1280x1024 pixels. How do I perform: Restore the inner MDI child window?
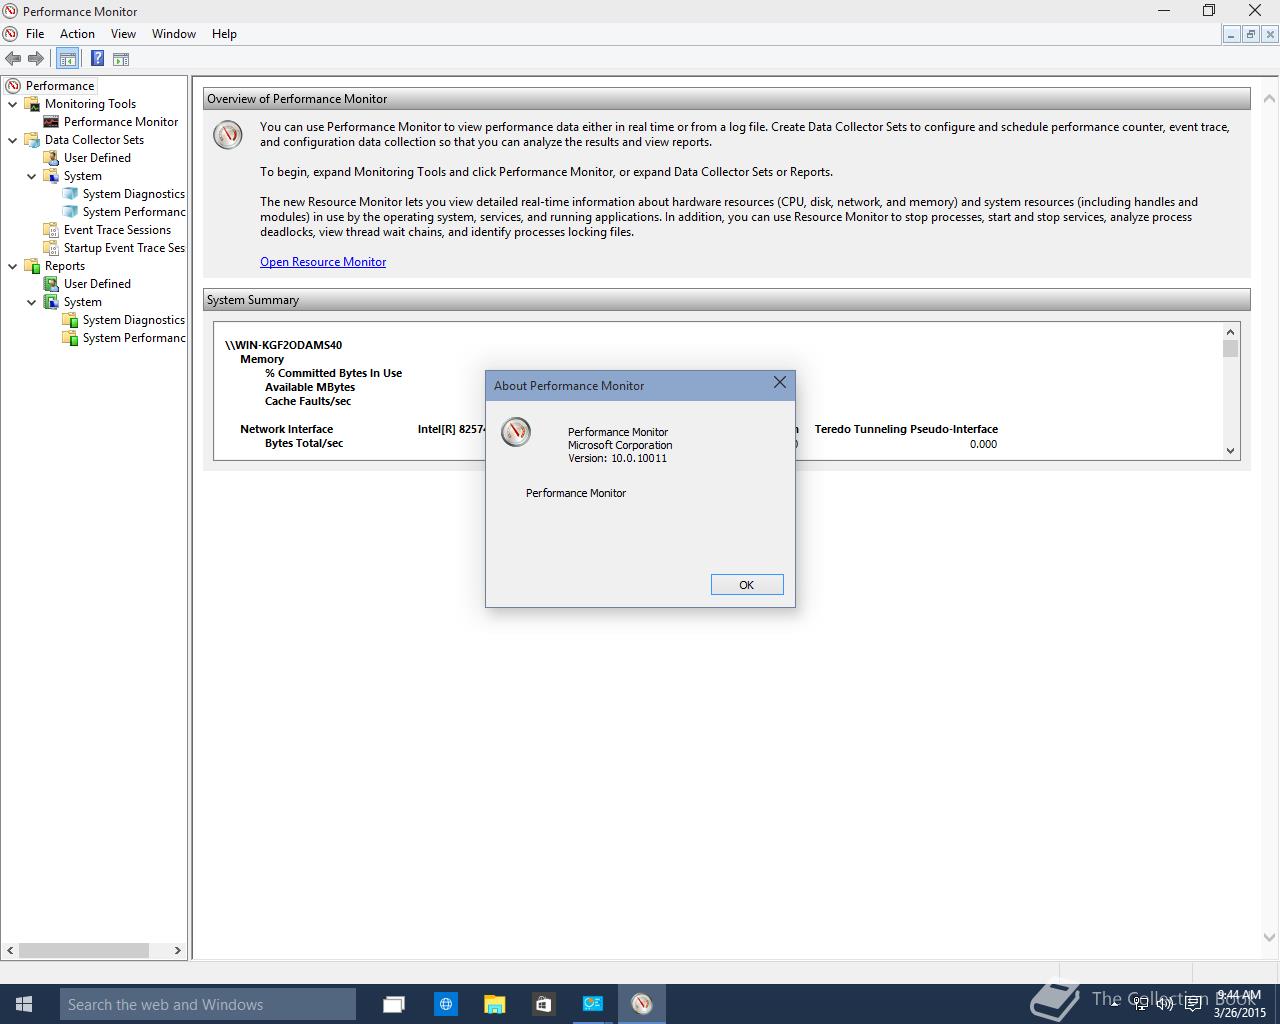tap(1251, 34)
